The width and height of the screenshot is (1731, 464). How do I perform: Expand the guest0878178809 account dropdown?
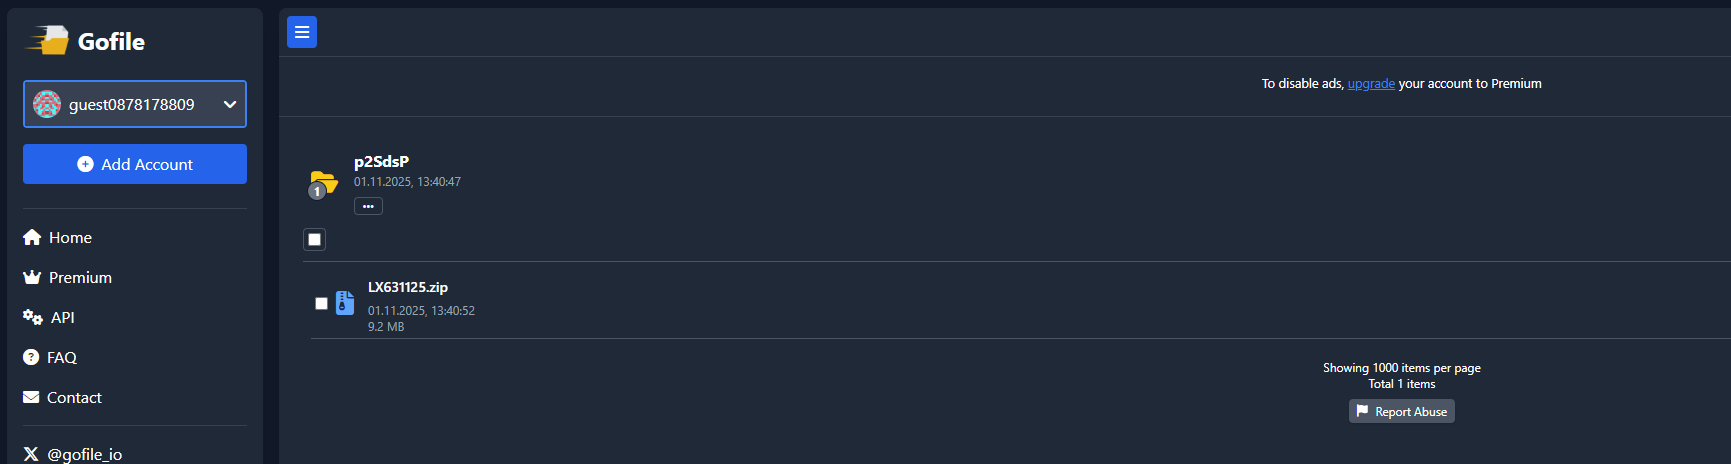229,104
